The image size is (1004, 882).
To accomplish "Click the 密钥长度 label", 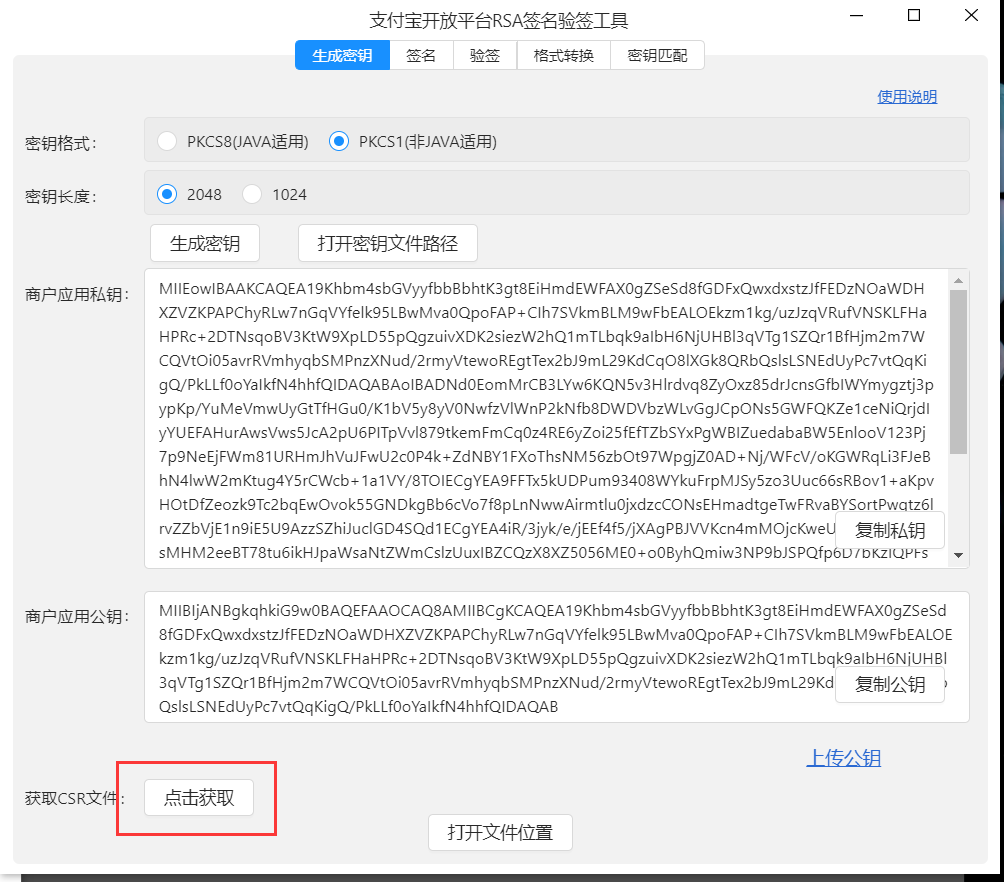I will 60,196.
